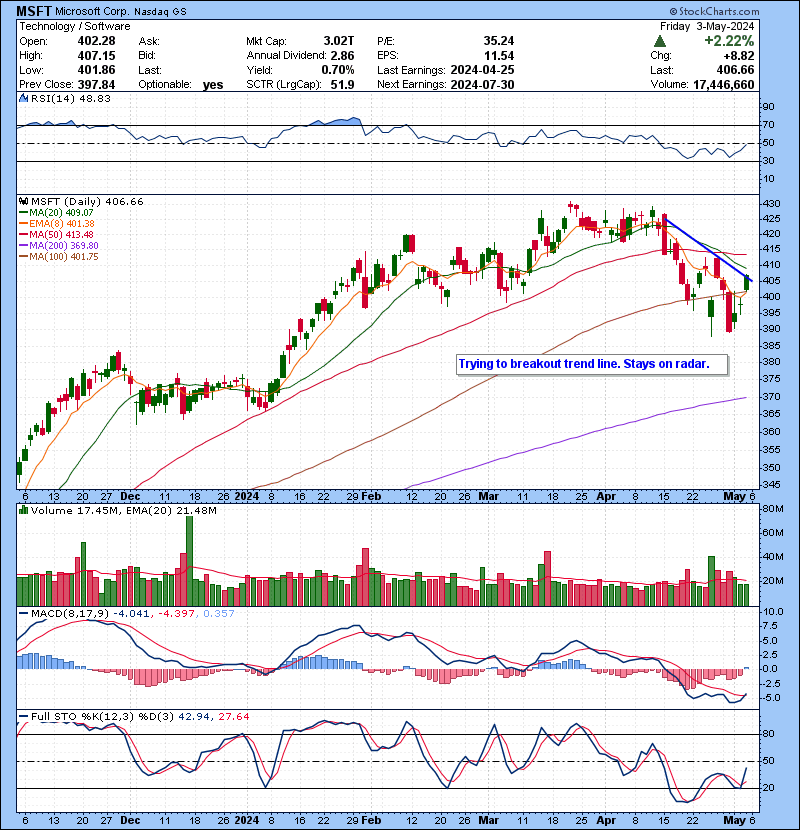Image resolution: width=800 pixels, height=830 pixels.
Task: Click the Open value 402.28
Action: click(x=96, y=41)
